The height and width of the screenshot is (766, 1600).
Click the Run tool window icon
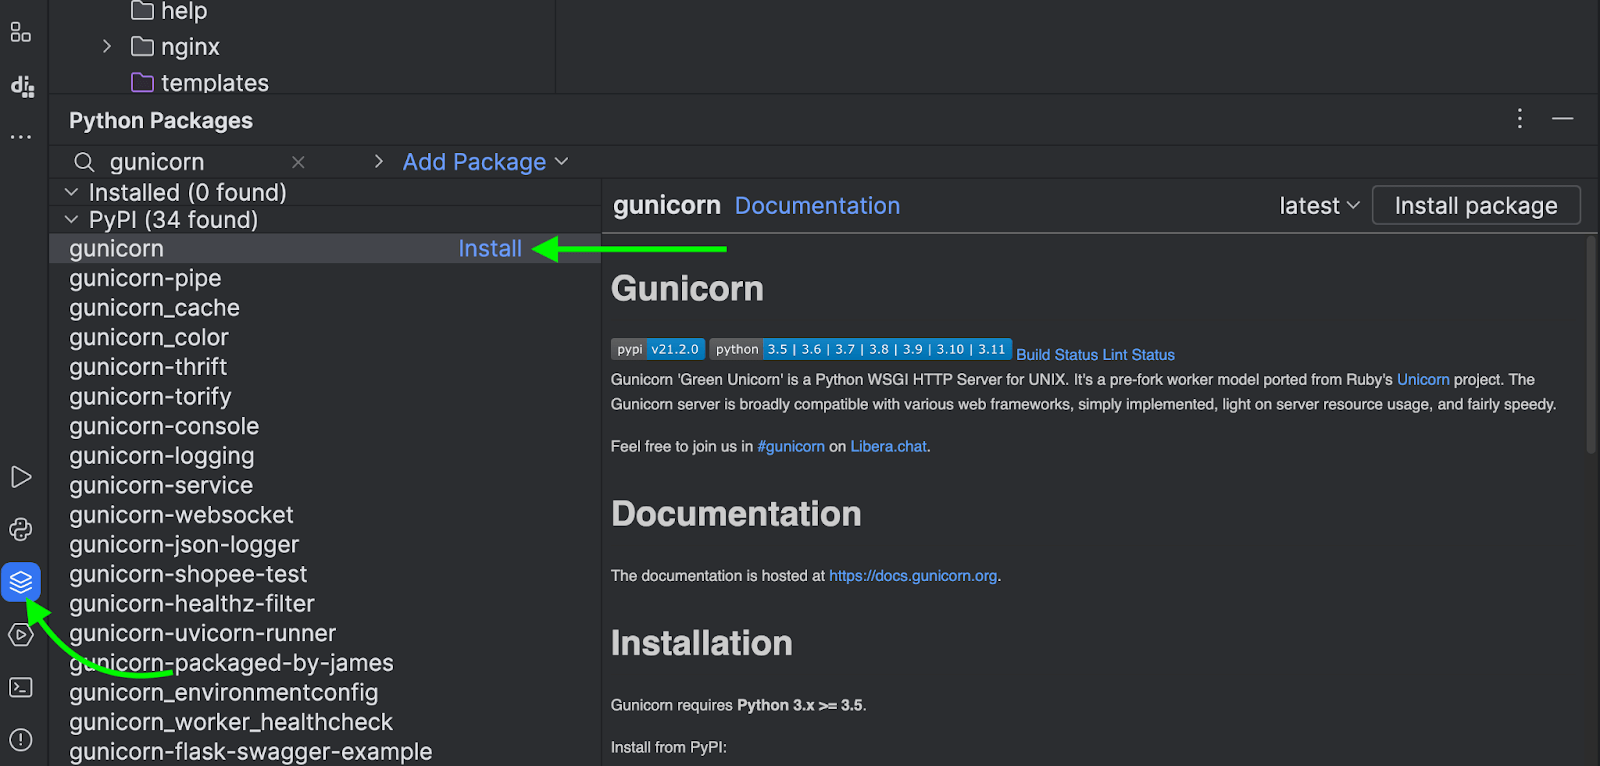(x=21, y=477)
